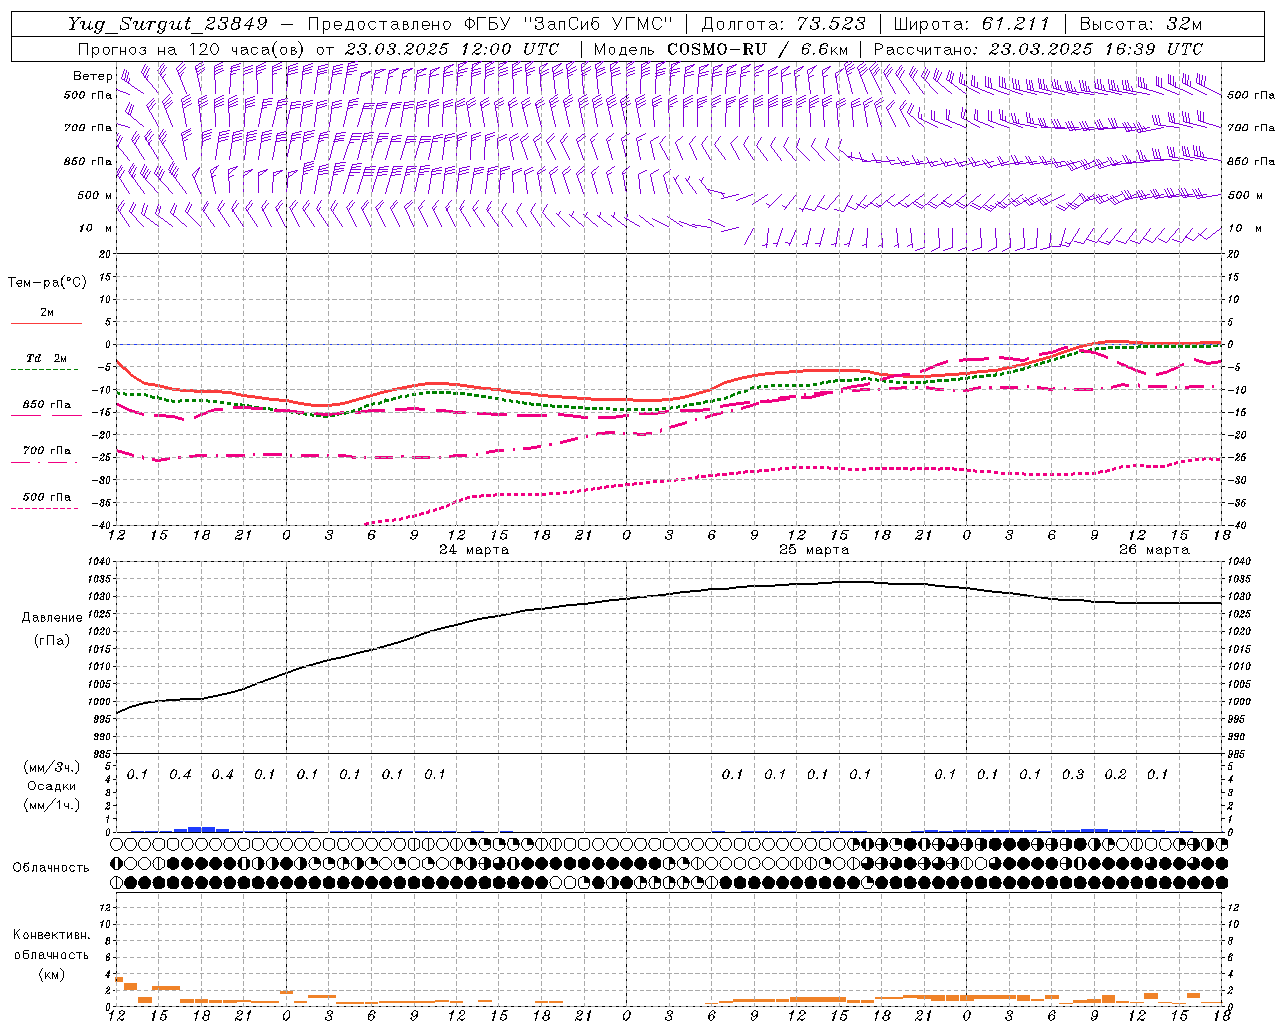The height and width of the screenshot is (1024, 1280).
Task: Click 20 on the left temperature axis
Action: coord(105,254)
